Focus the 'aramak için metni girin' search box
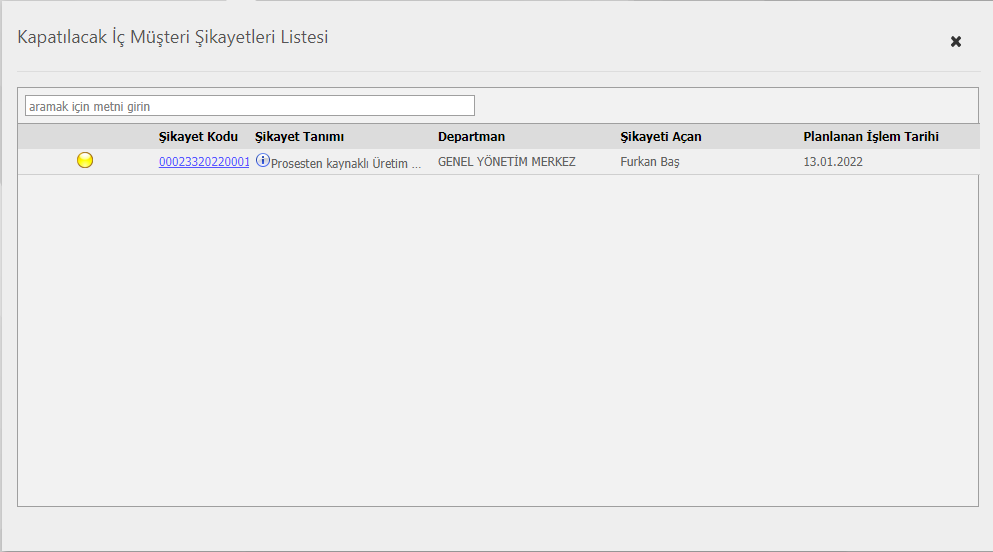Screen dimensions: 993x552 (x=250, y=106)
